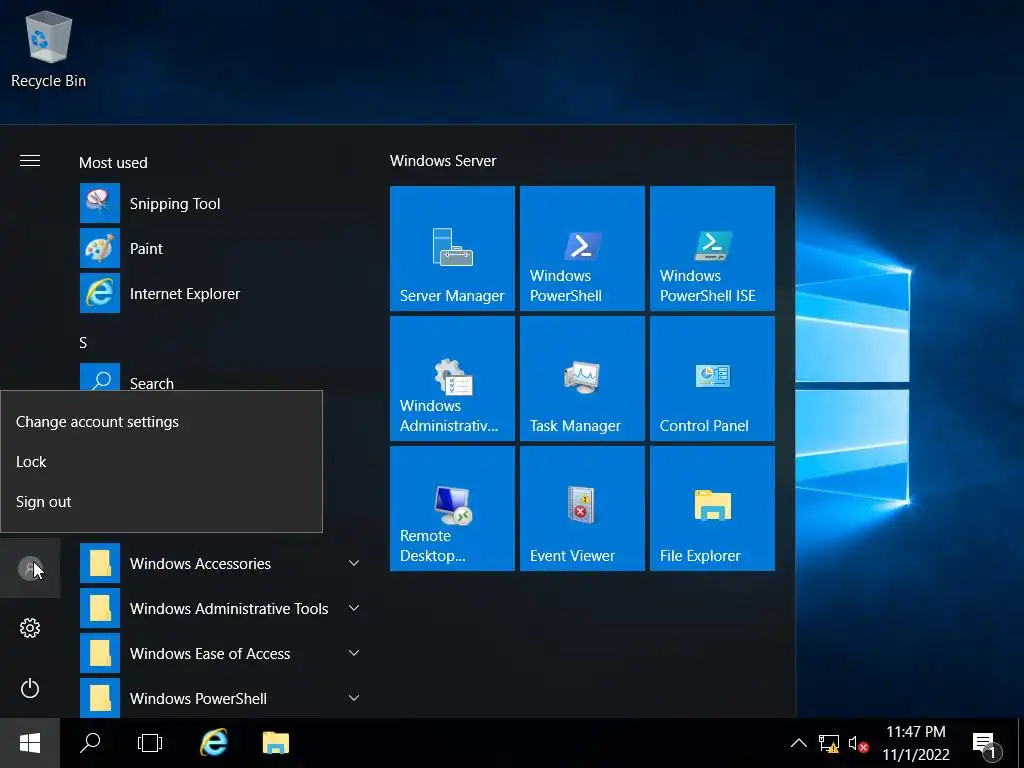This screenshot has width=1024, height=768.
Task: Expand Windows Ease of Access chevron
Action: pyautogui.click(x=354, y=653)
